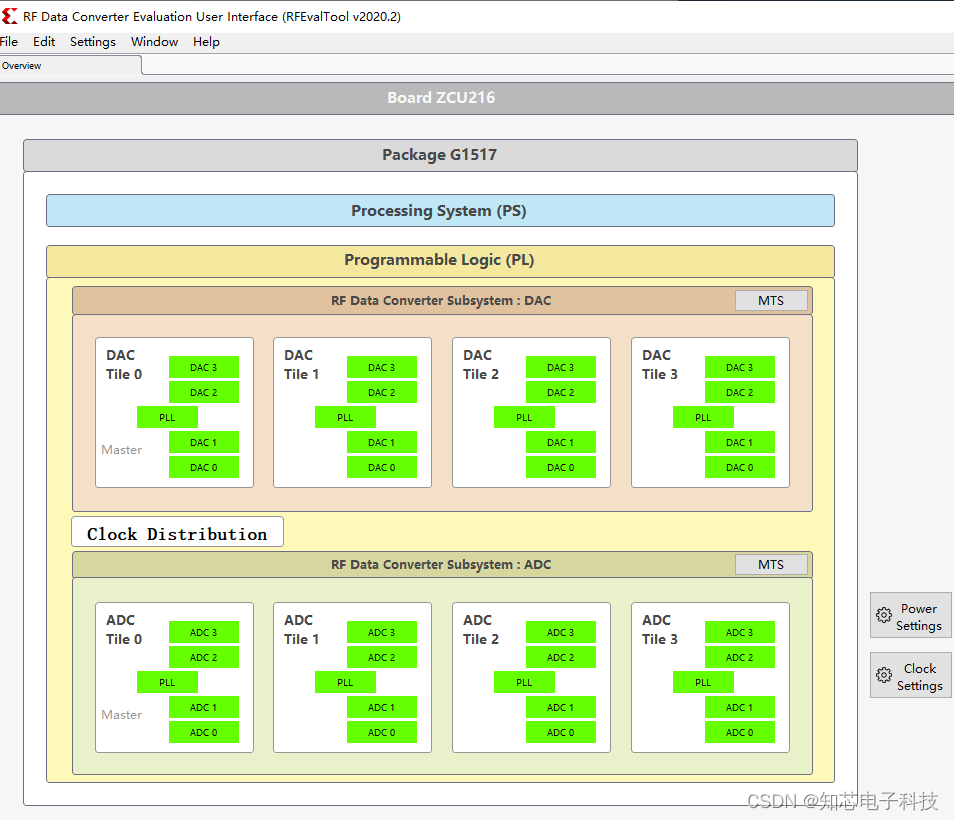Select ADC 2 in ADC Tile 0
This screenshot has width=954, height=820.
tap(203, 658)
